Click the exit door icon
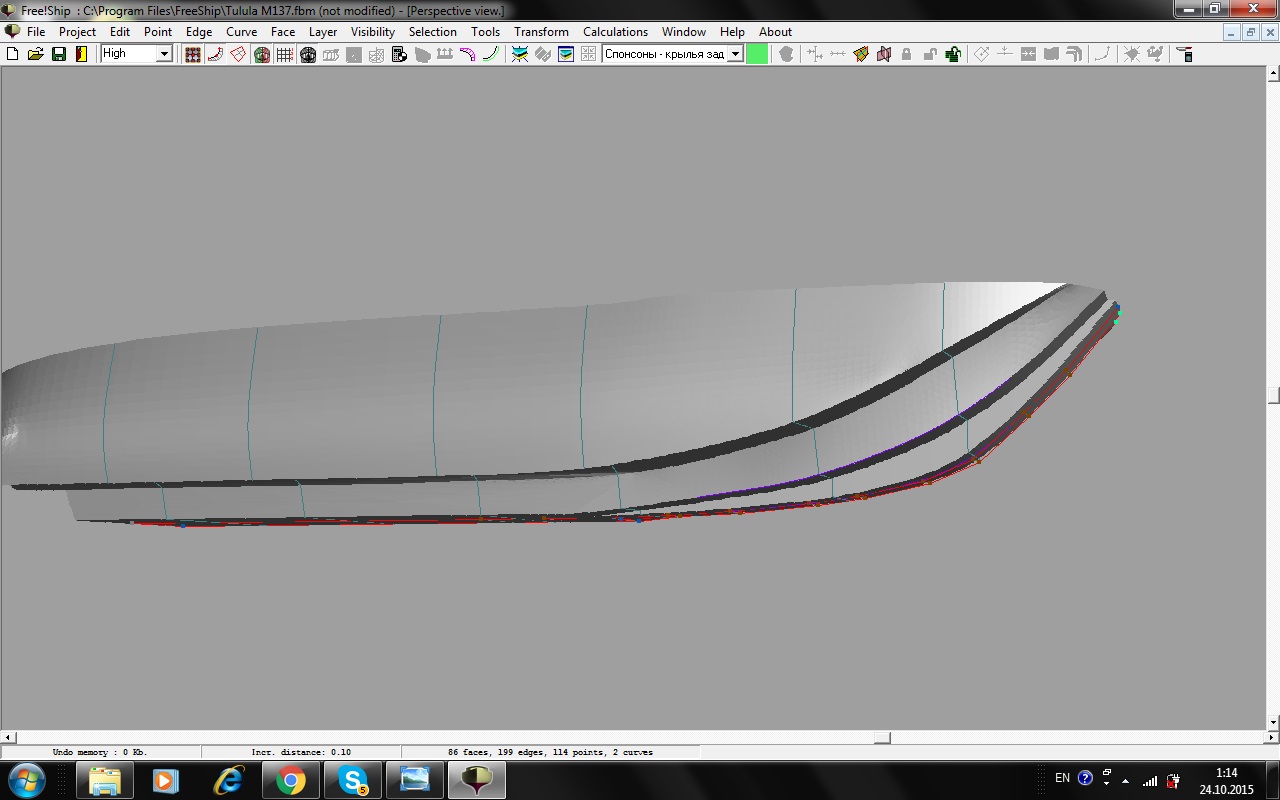This screenshot has width=1280, height=800. [82, 54]
